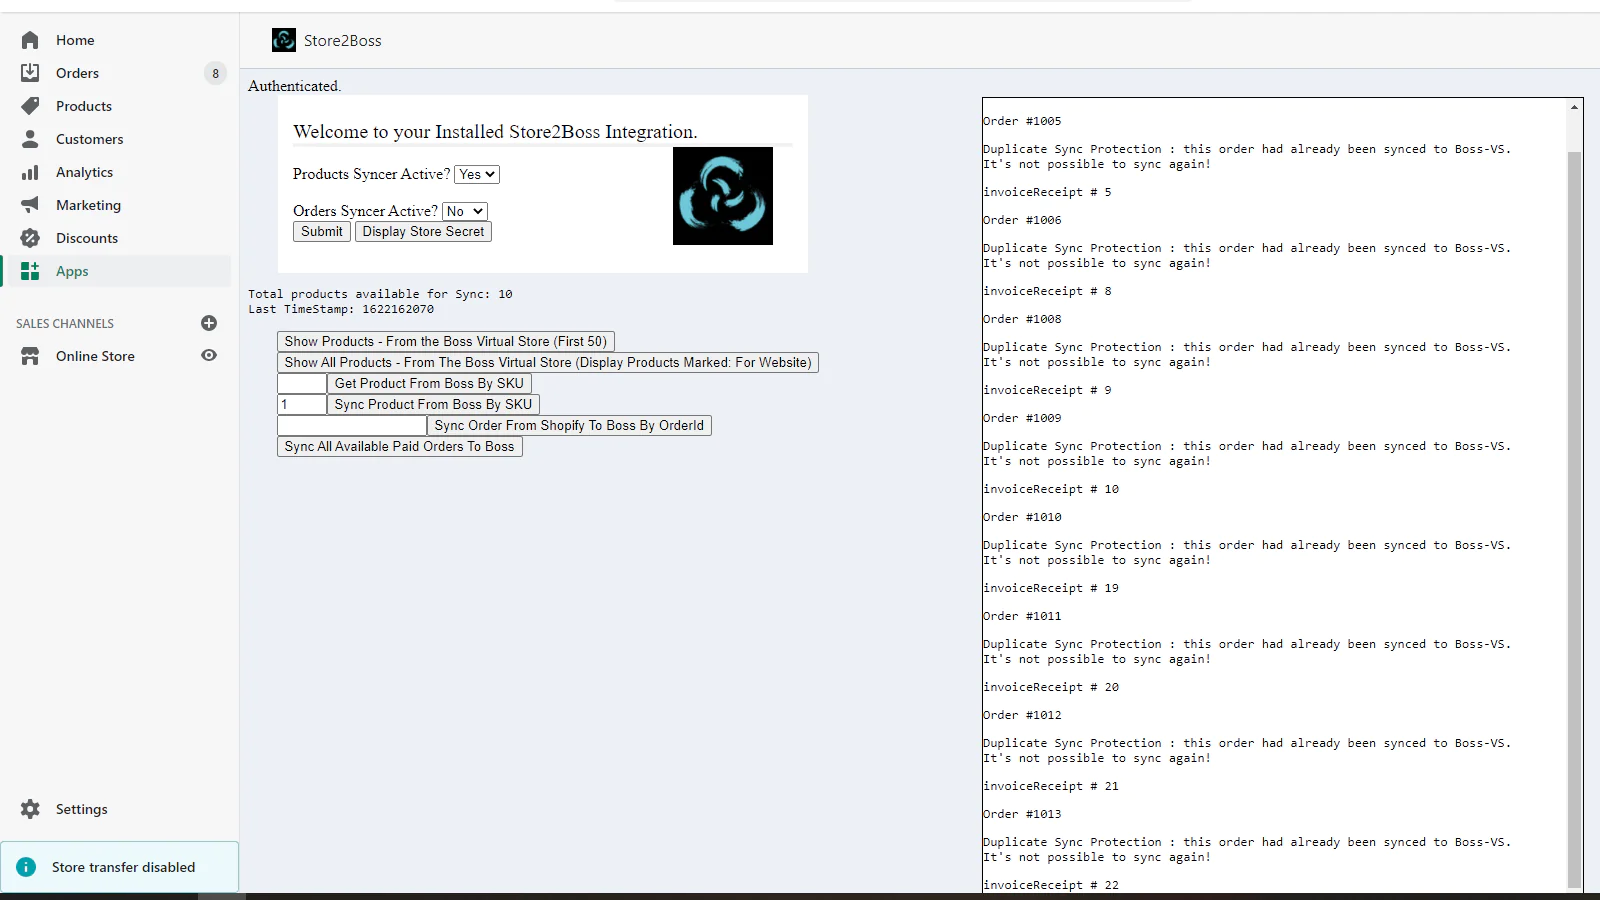Sync All Available Paid Orders To Boss
Image resolution: width=1600 pixels, height=900 pixels.
400,446
